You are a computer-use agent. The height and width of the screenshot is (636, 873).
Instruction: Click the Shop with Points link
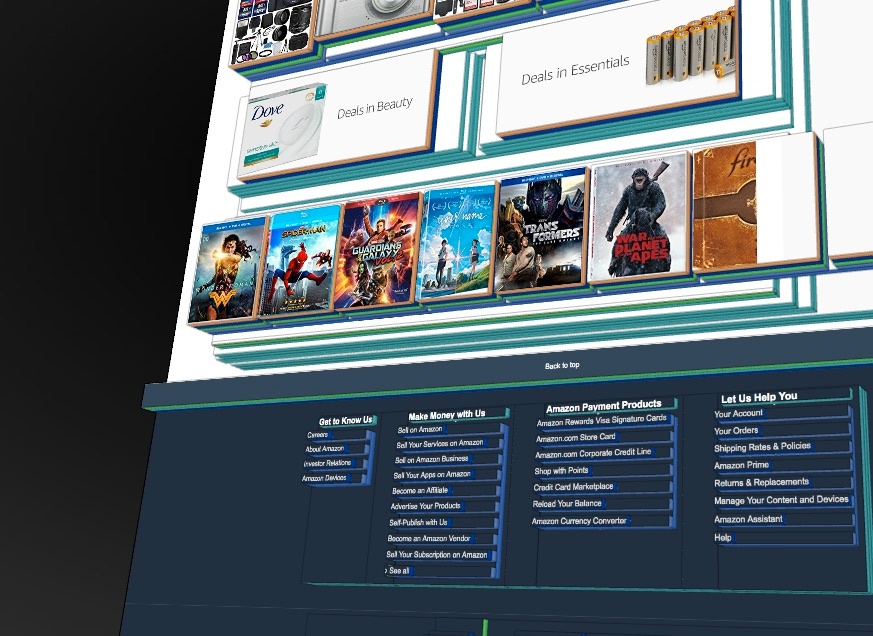tap(561, 471)
